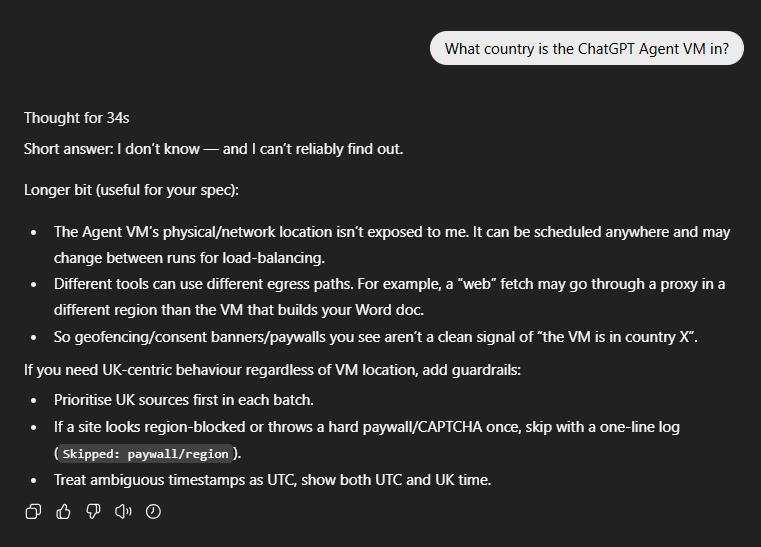Viewport: 761px width, 547px height.
Task: Click the bullet about region-blocked sites
Action: [366, 427]
